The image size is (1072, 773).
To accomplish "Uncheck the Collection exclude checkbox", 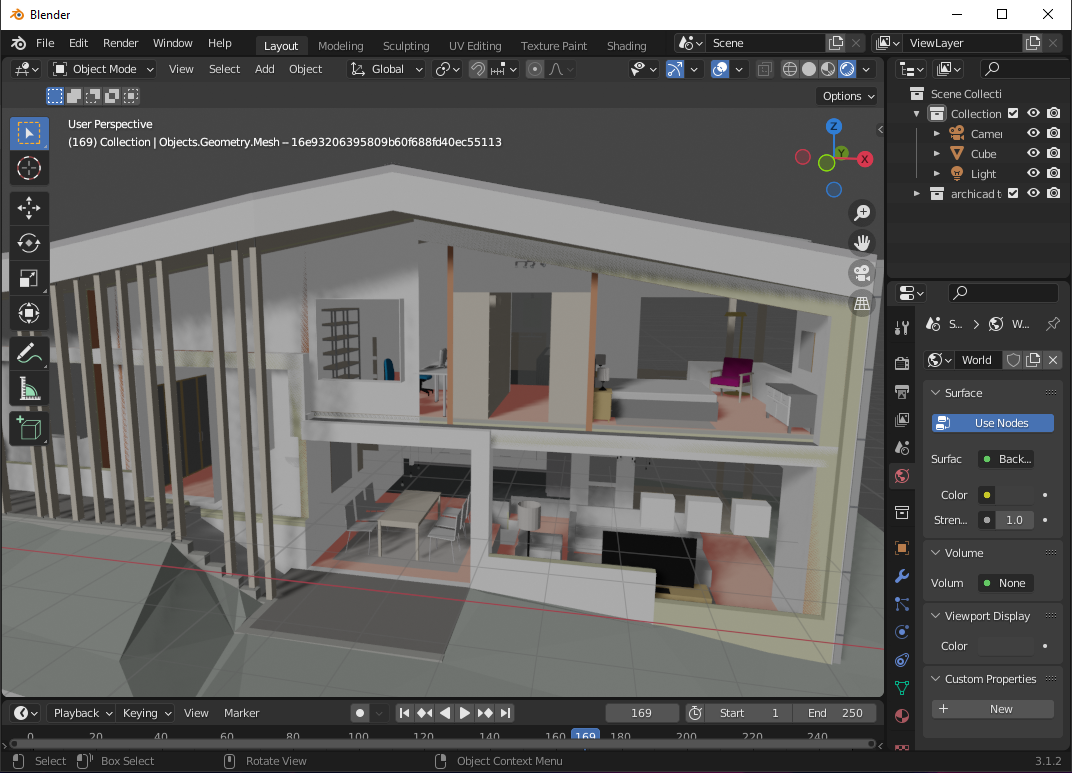I will pyautogui.click(x=1013, y=113).
